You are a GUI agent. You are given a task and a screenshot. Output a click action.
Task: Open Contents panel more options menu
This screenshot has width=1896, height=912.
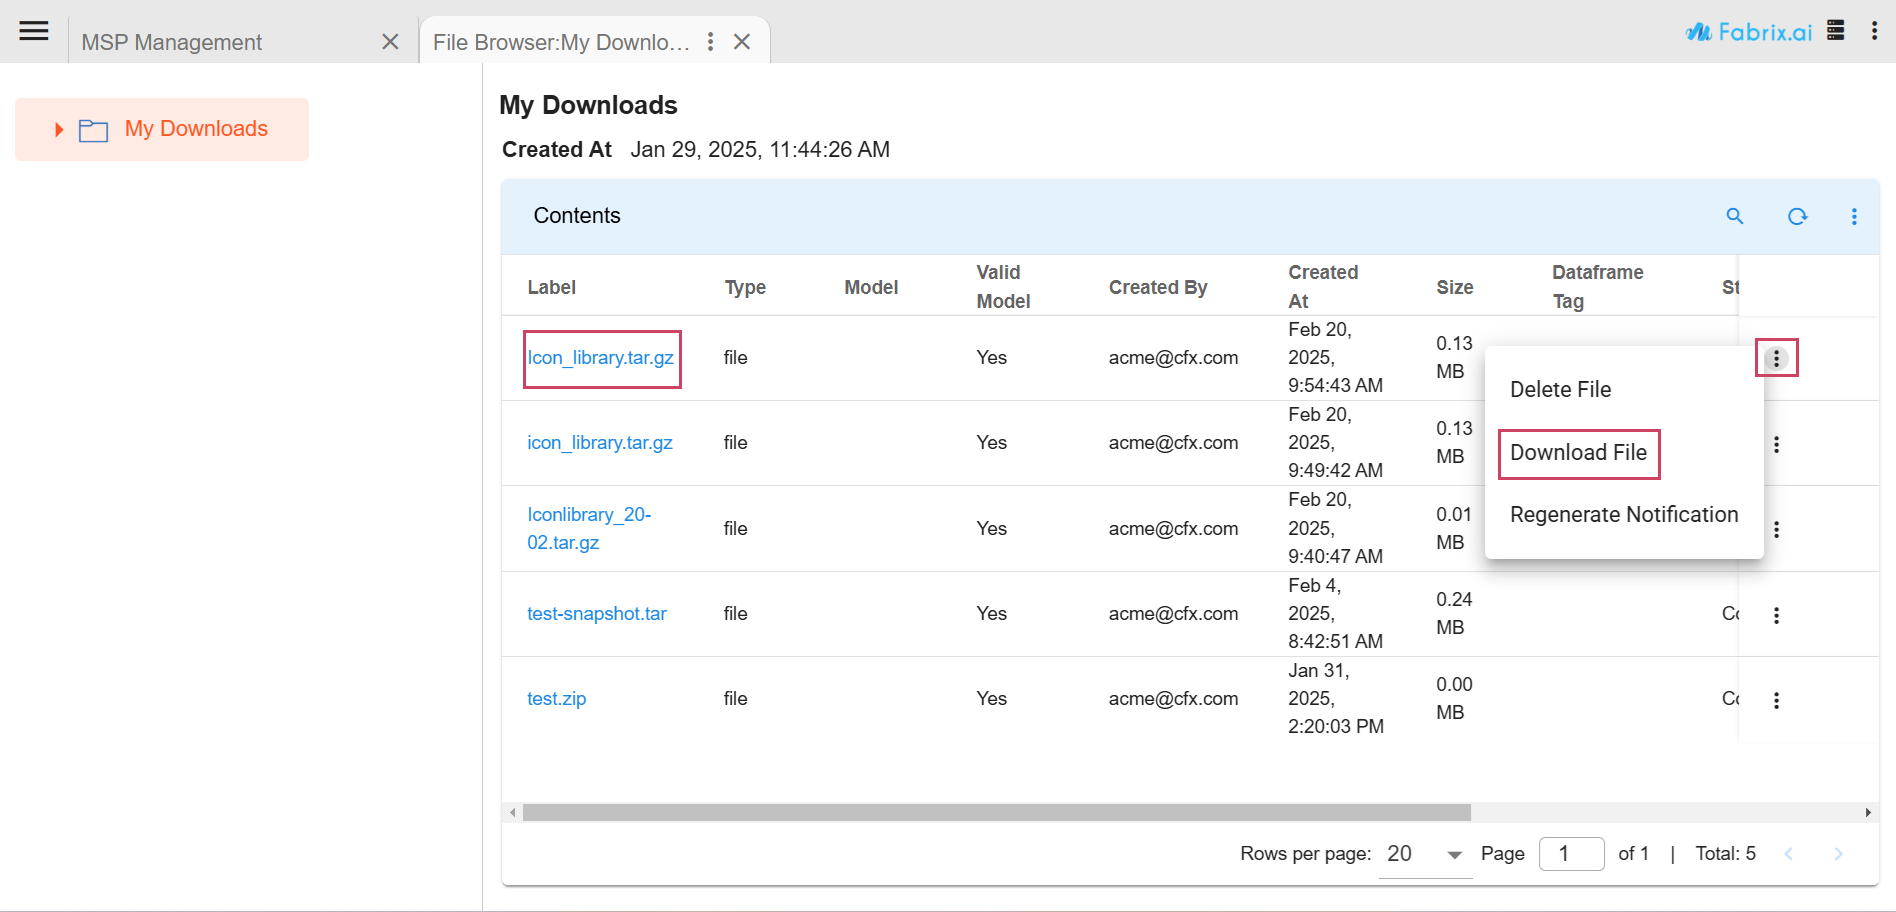click(1854, 216)
